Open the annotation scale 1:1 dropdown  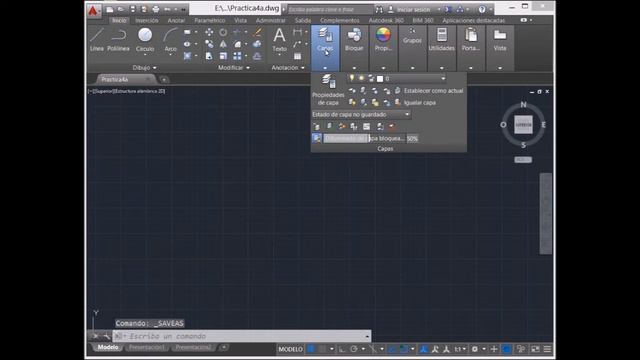pos(460,349)
